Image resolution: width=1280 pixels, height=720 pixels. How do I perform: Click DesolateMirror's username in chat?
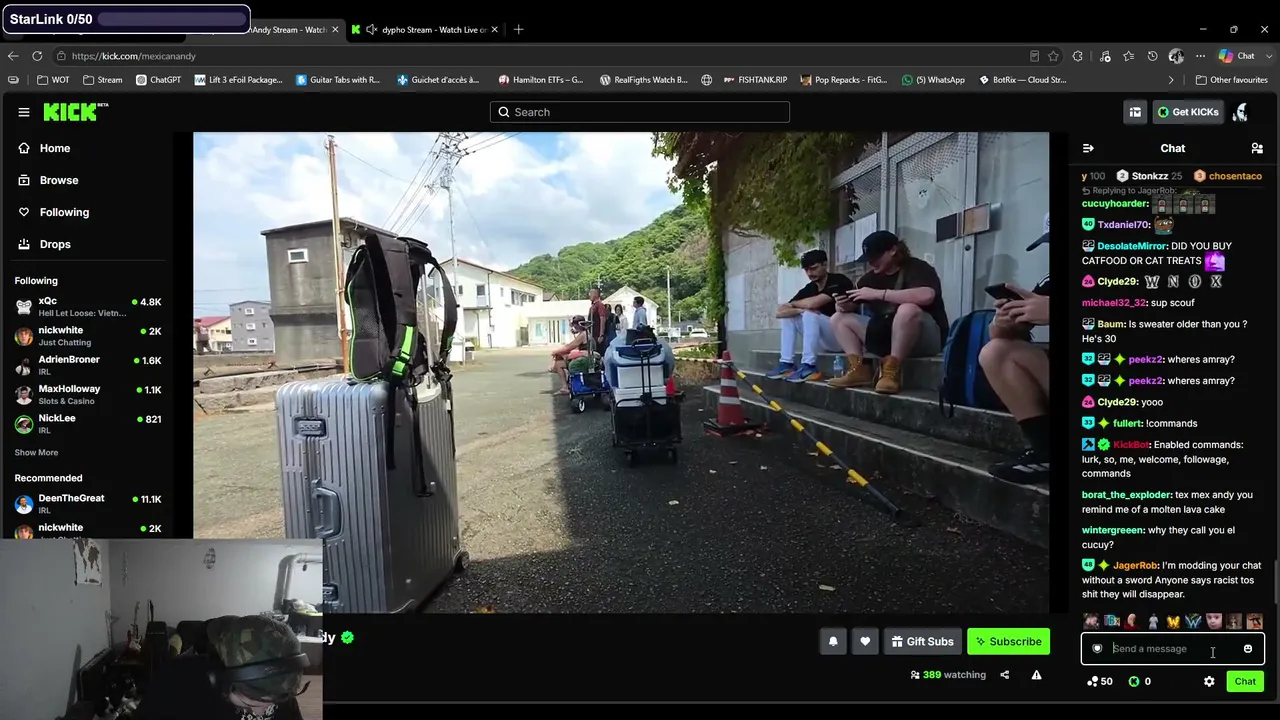click(x=1132, y=246)
